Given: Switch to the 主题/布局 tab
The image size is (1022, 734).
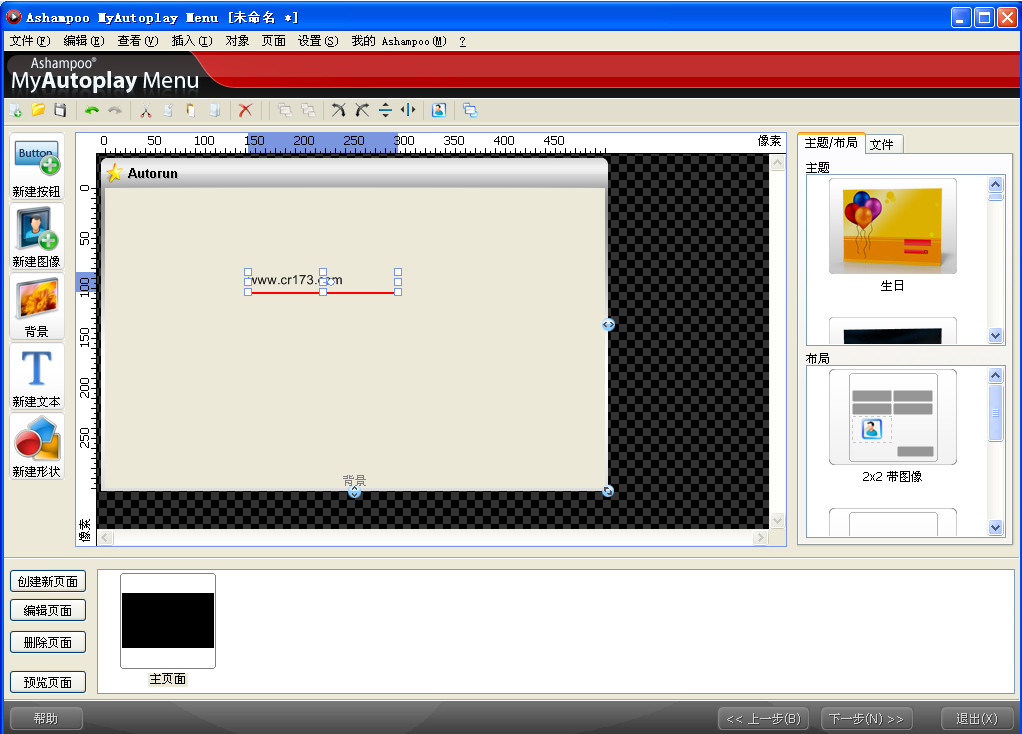Looking at the screenshot, I should click(x=831, y=143).
